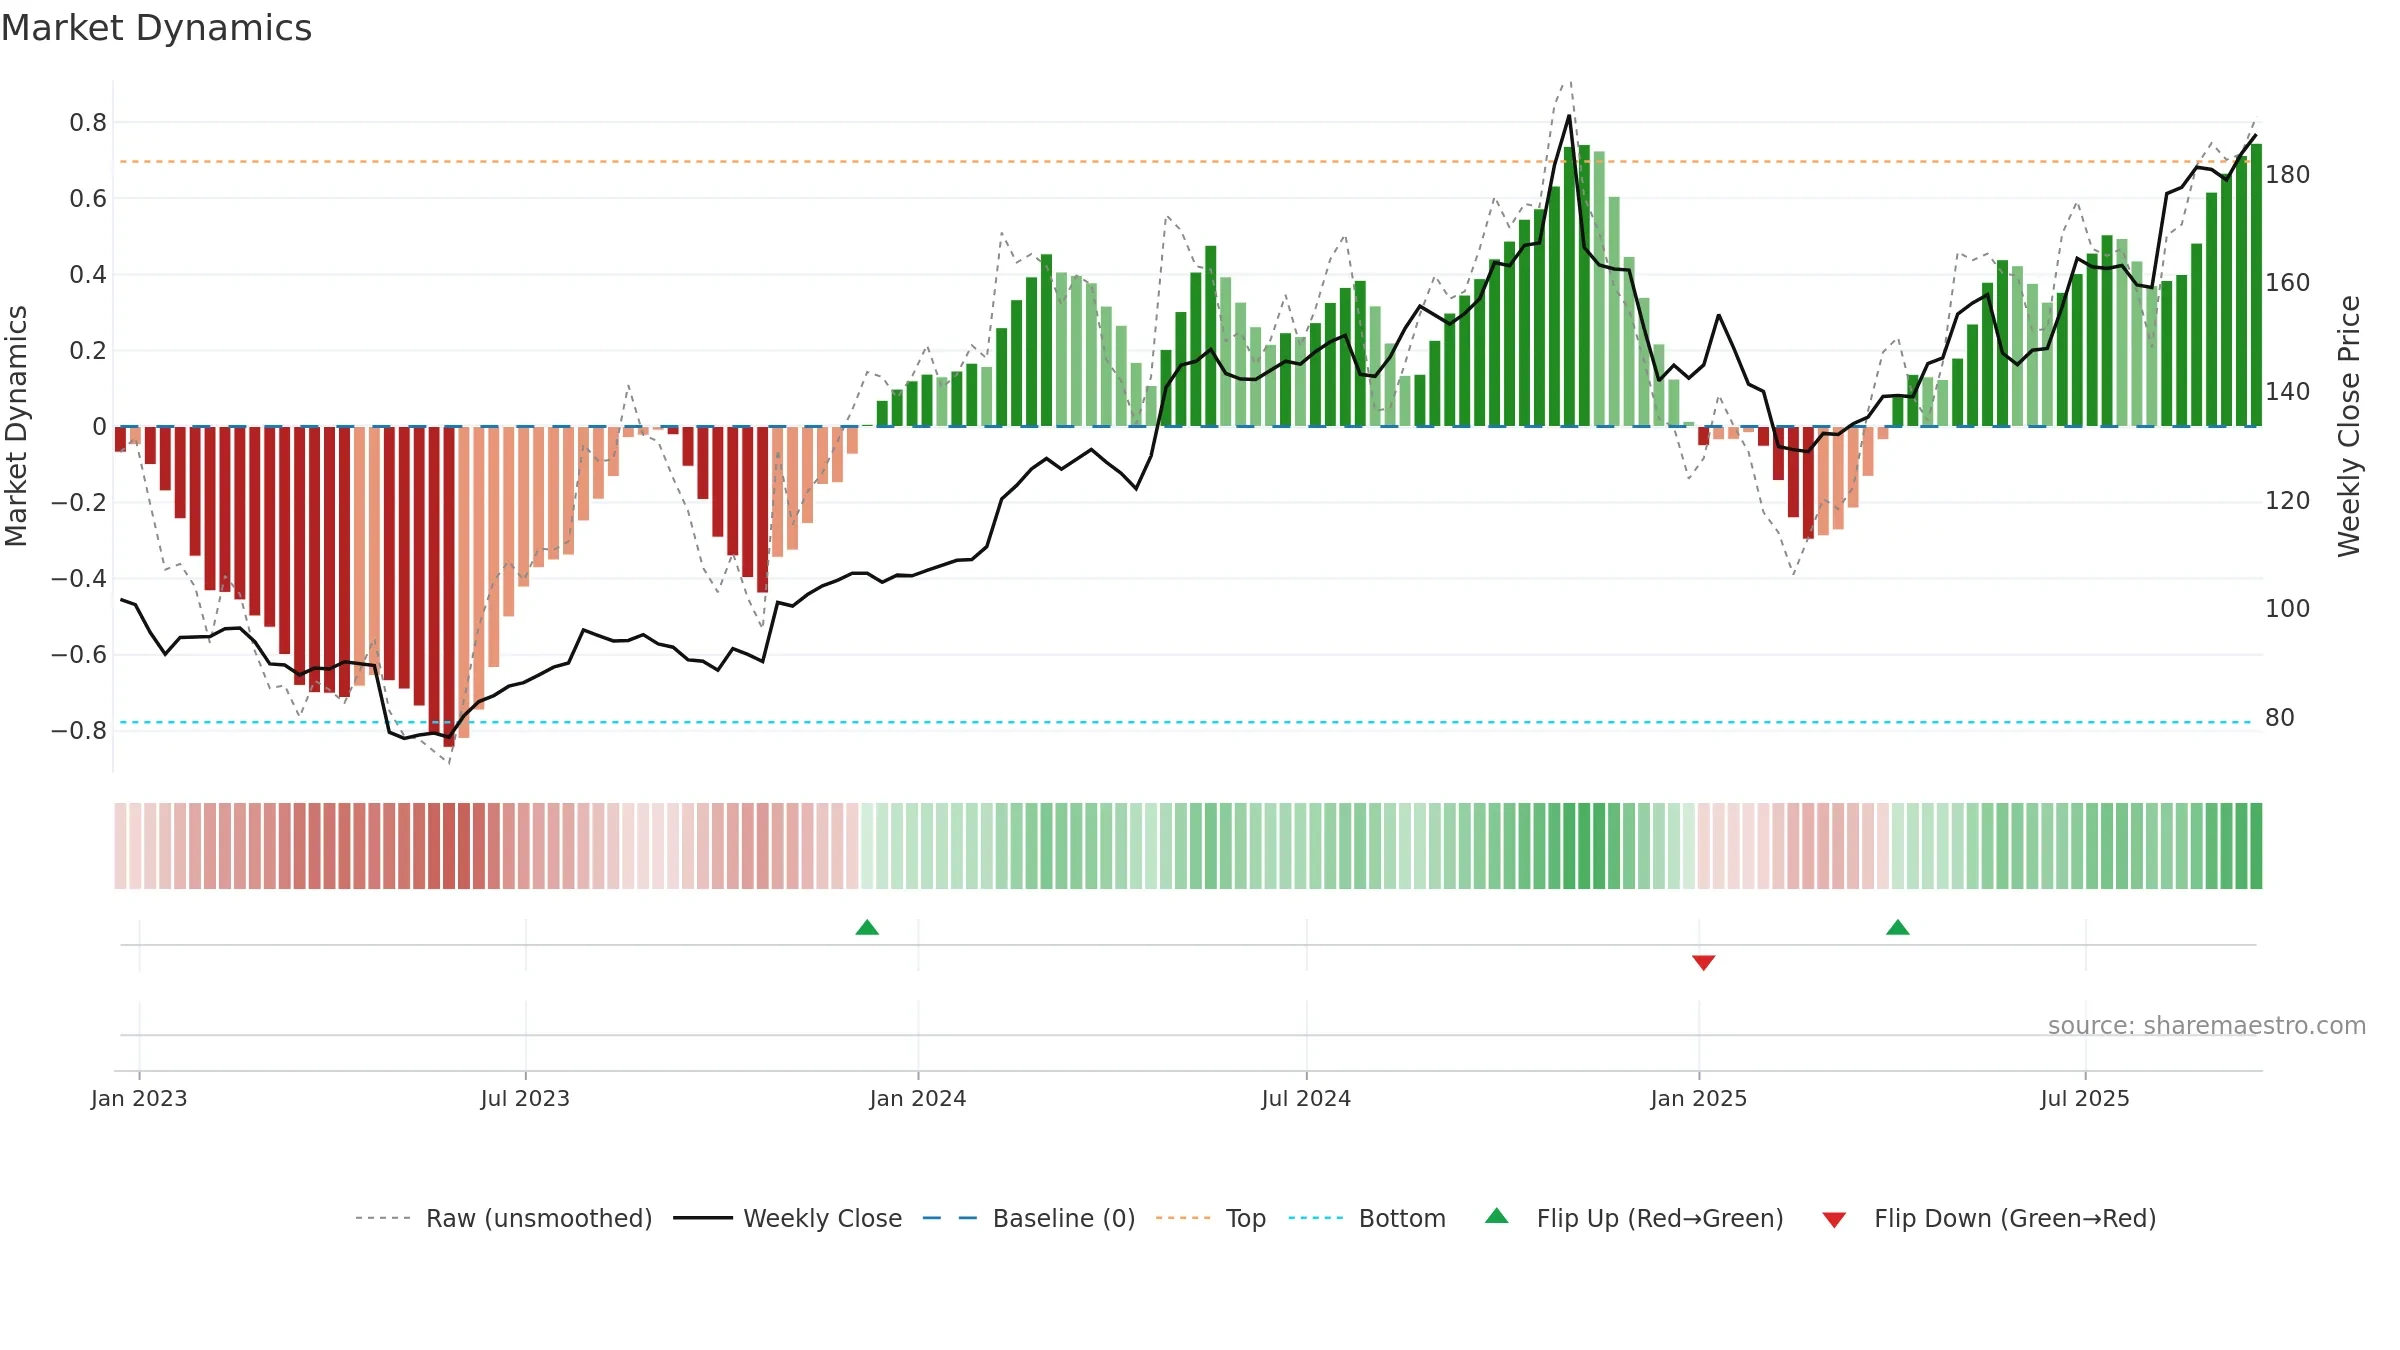The image size is (2400, 1350).
Task: Click the first pale red heatmap cell
Action: pos(120,846)
